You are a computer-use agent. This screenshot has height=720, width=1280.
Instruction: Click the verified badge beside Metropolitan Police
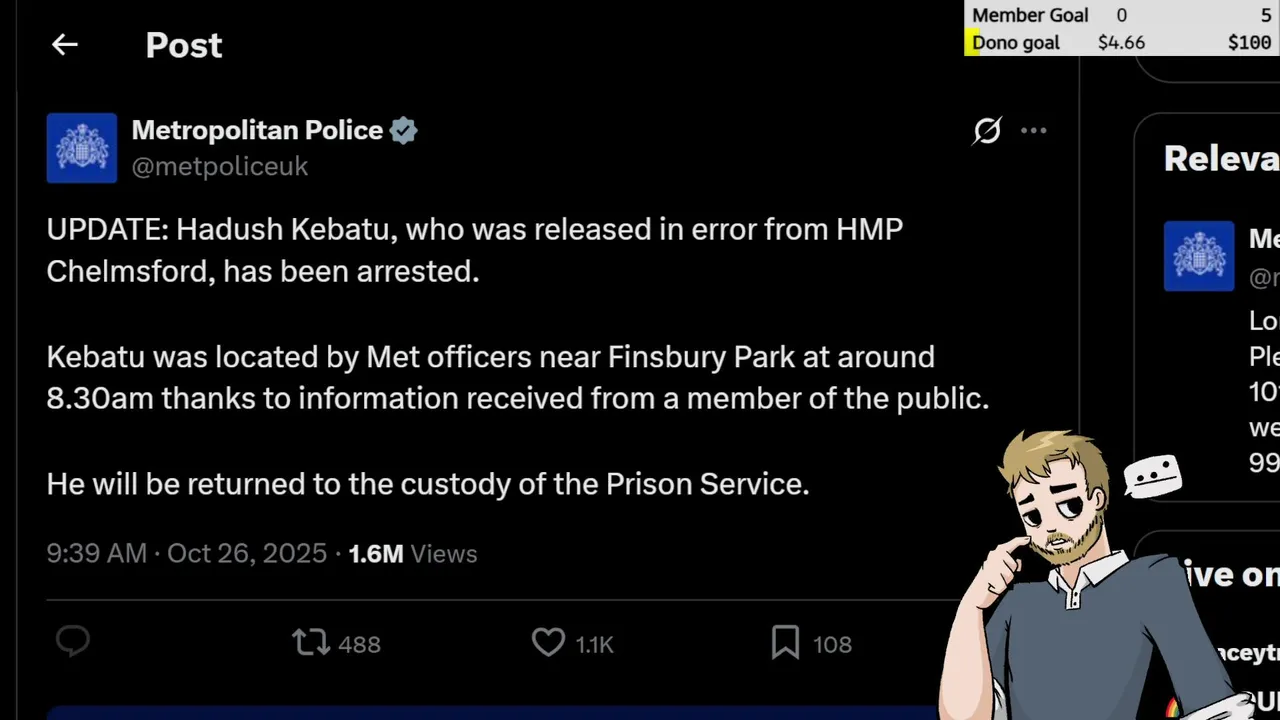[403, 131]
